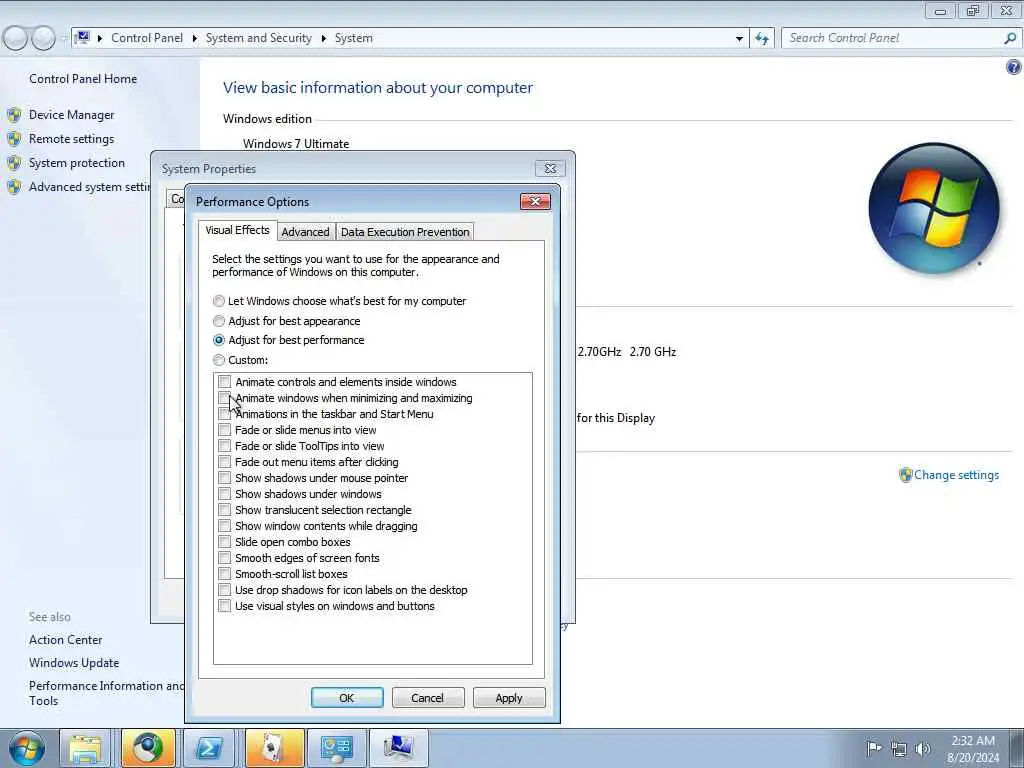The height and width of the screenshot is (768, 1024).
Task: Click the shield icon beside System protection
Action: [x=14, y=163]
